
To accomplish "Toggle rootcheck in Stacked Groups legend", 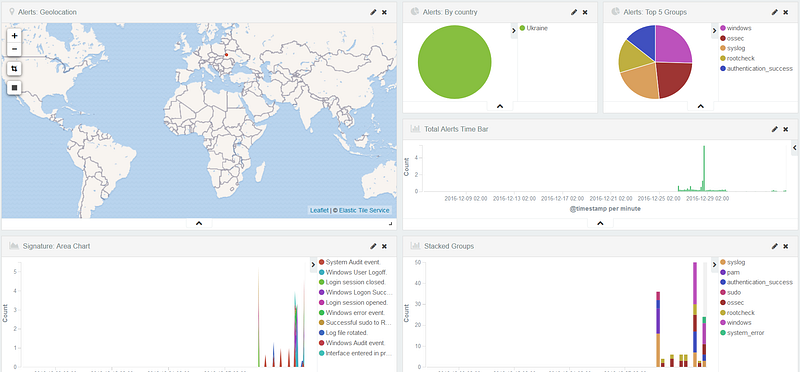I will (x=737, y=313).
